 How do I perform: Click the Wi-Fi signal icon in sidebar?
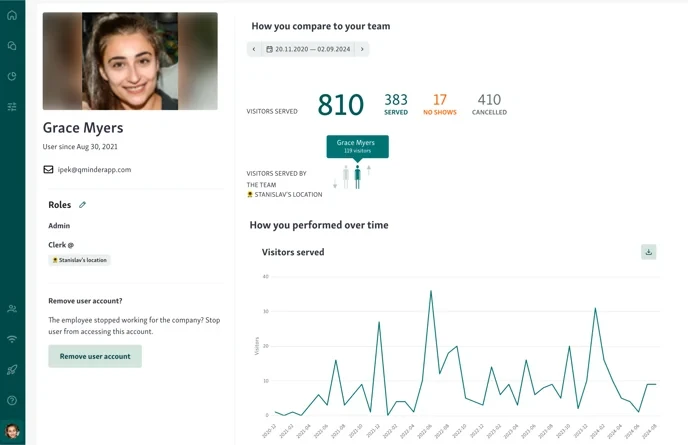12,339
